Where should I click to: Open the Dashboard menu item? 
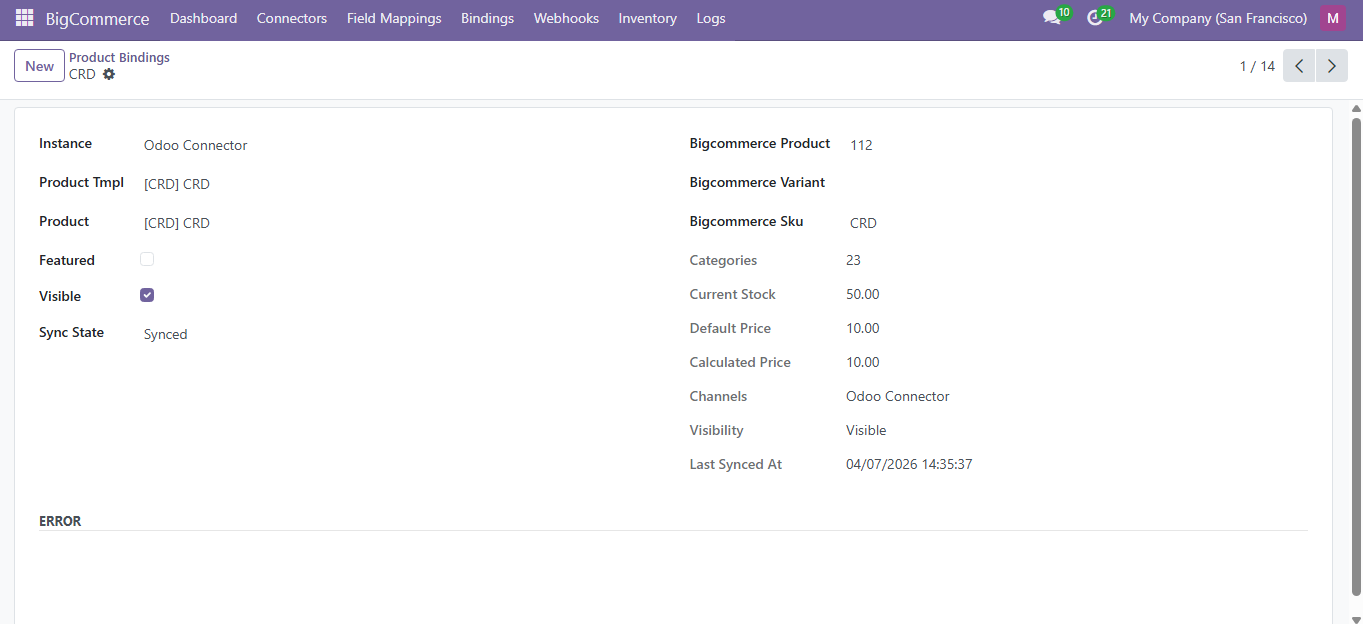pyautogui.click(x=203, y=18)
